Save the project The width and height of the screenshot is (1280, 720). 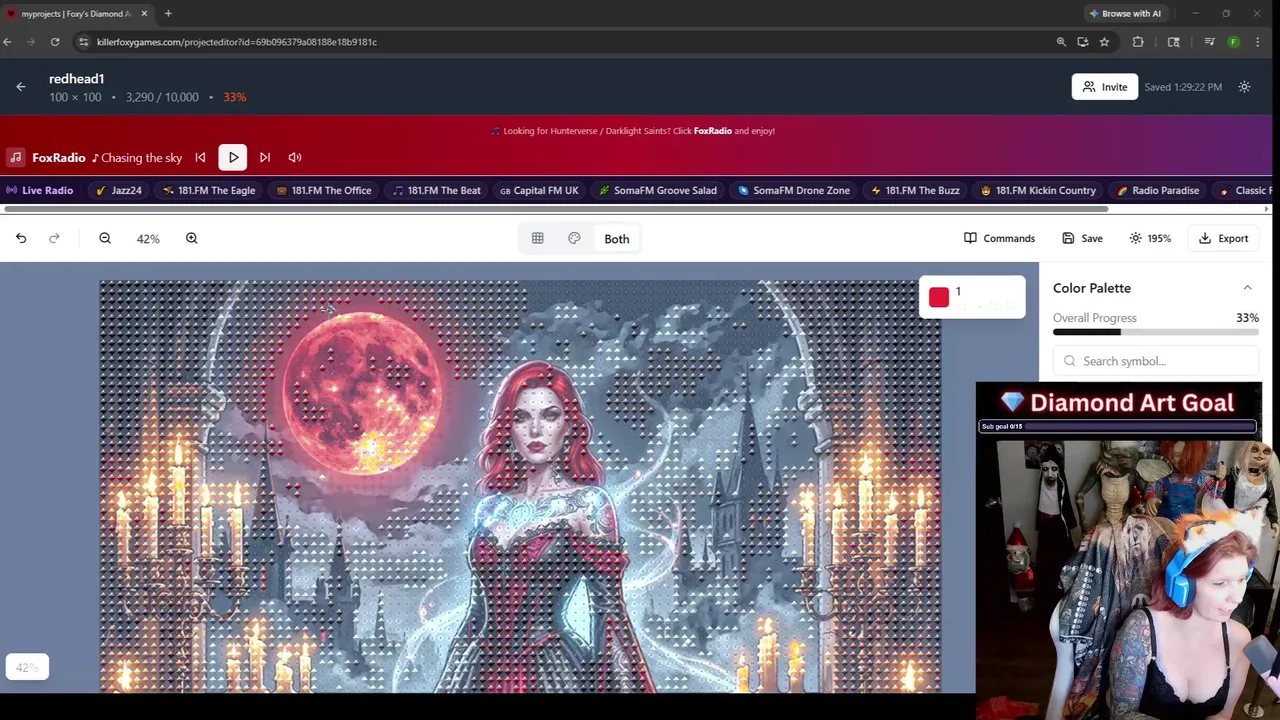tap(1082, 238)
